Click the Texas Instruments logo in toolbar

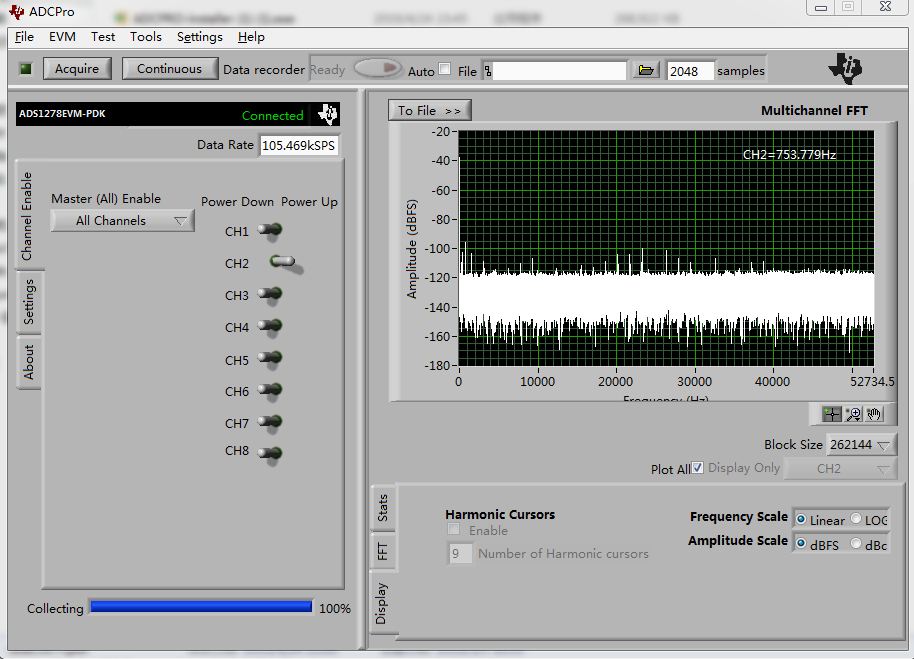[x=845, y=69]
